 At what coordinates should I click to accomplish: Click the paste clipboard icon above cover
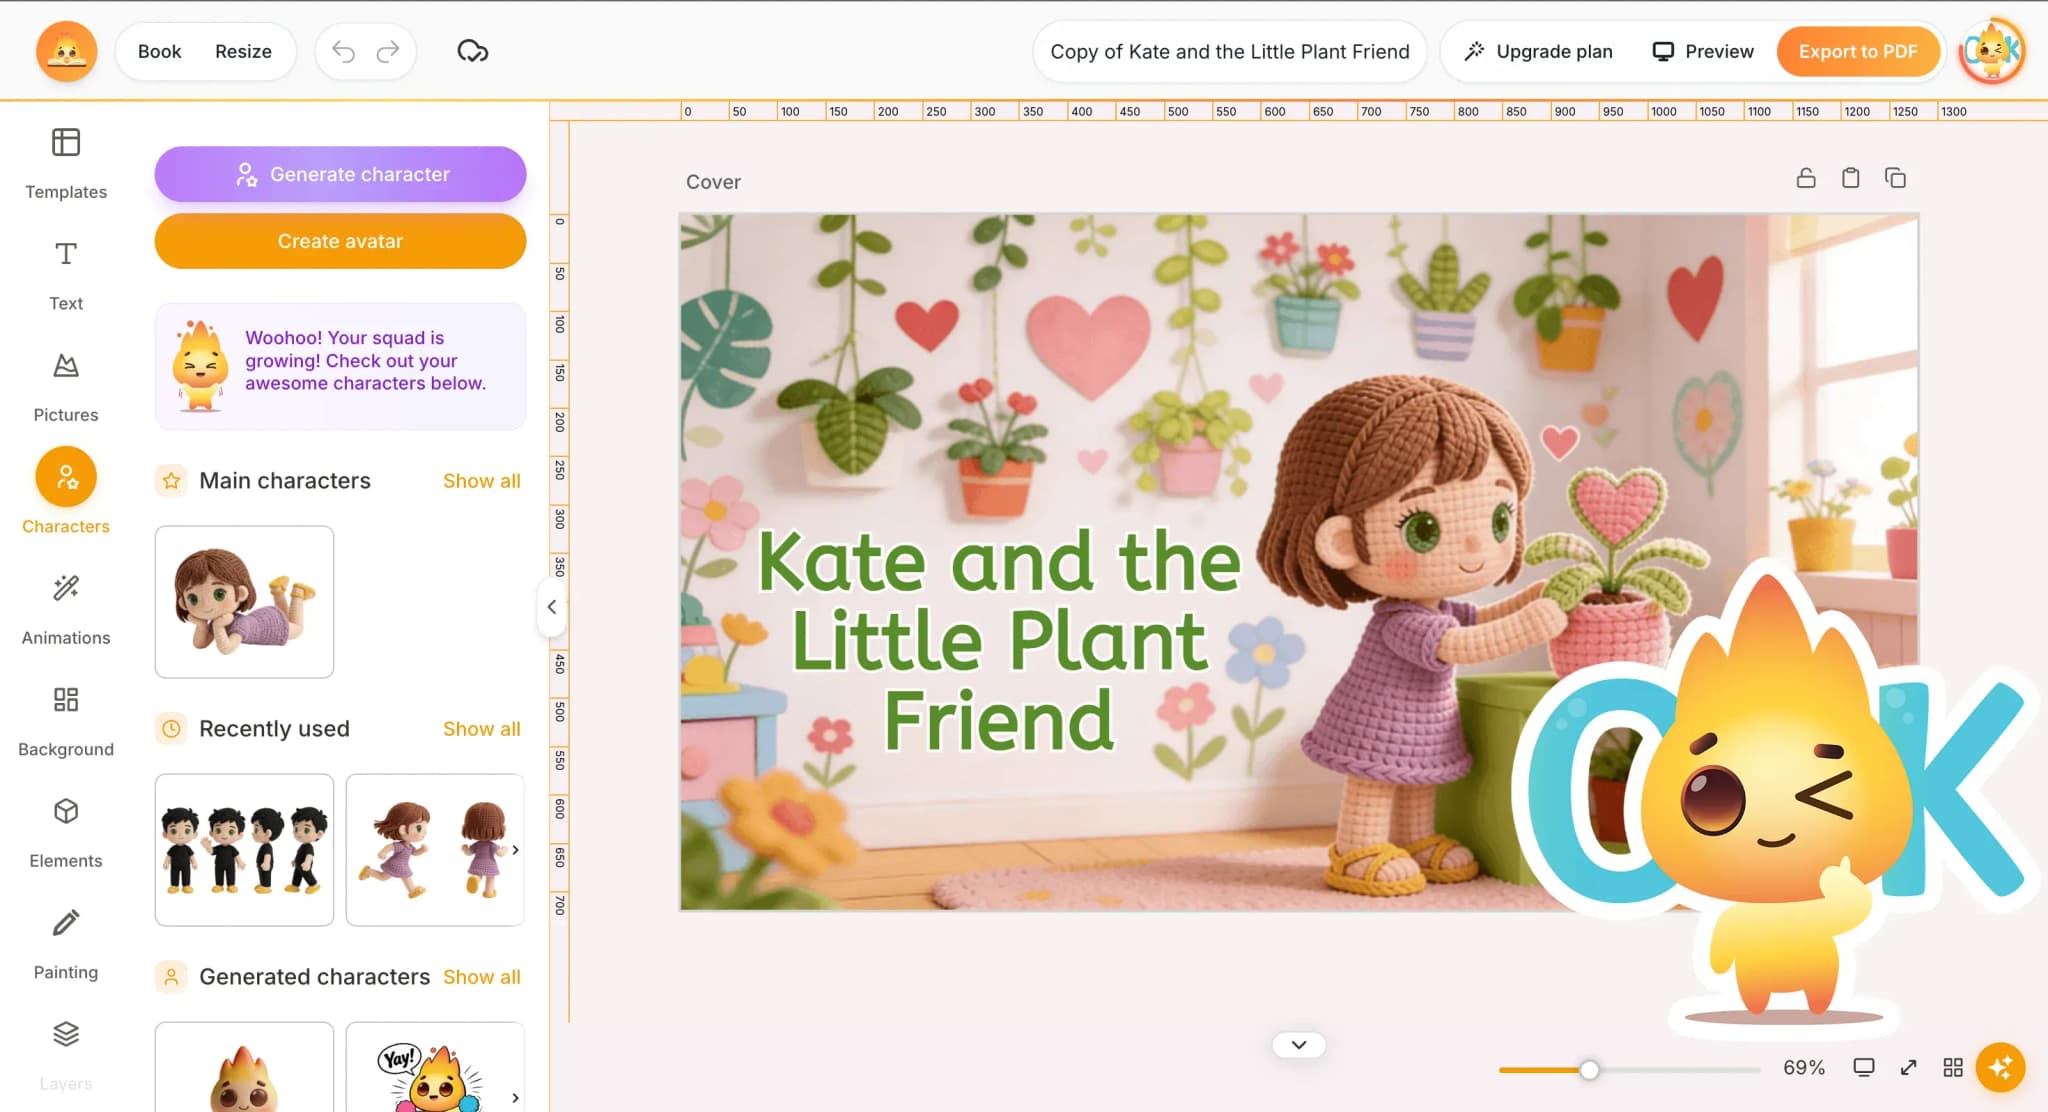[1851, 178]
